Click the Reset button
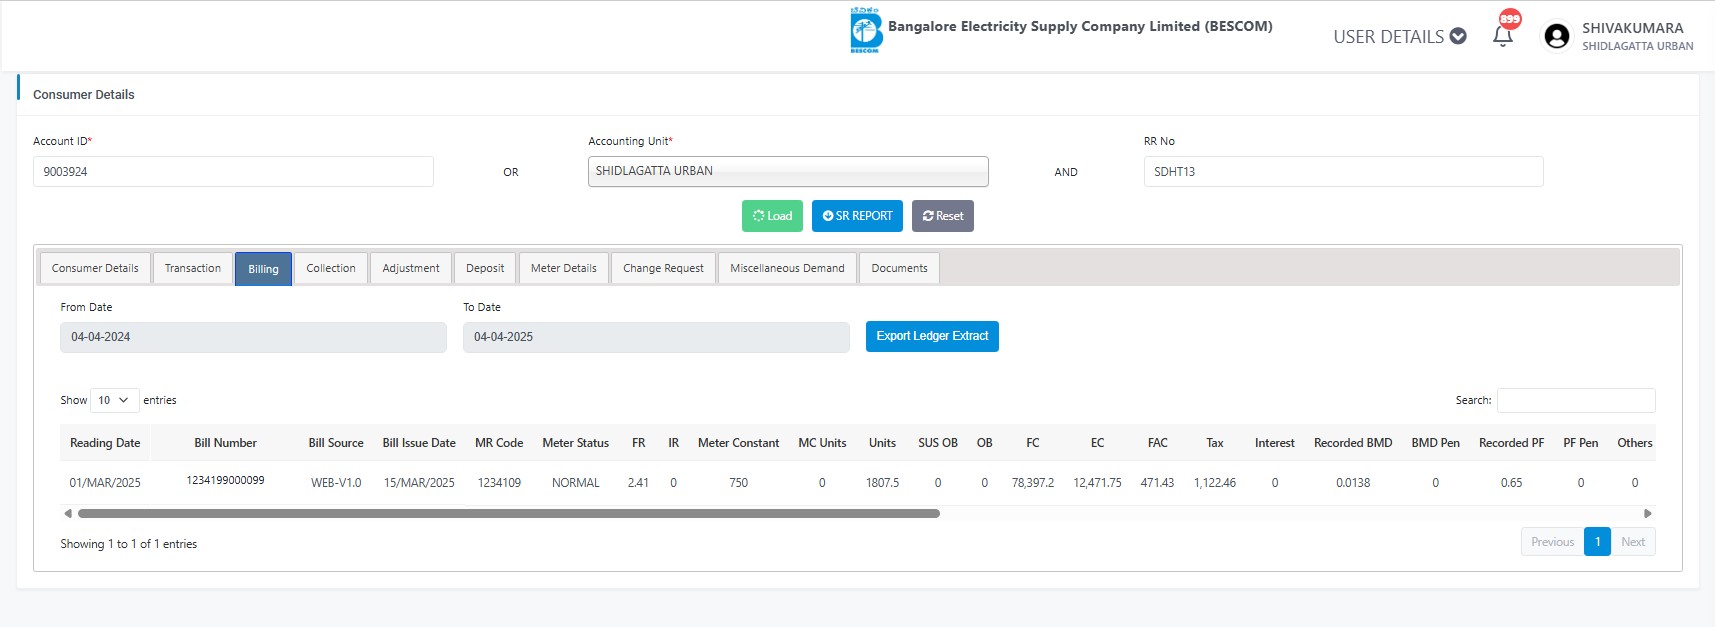1715x627 pixels. coord(943,216)
